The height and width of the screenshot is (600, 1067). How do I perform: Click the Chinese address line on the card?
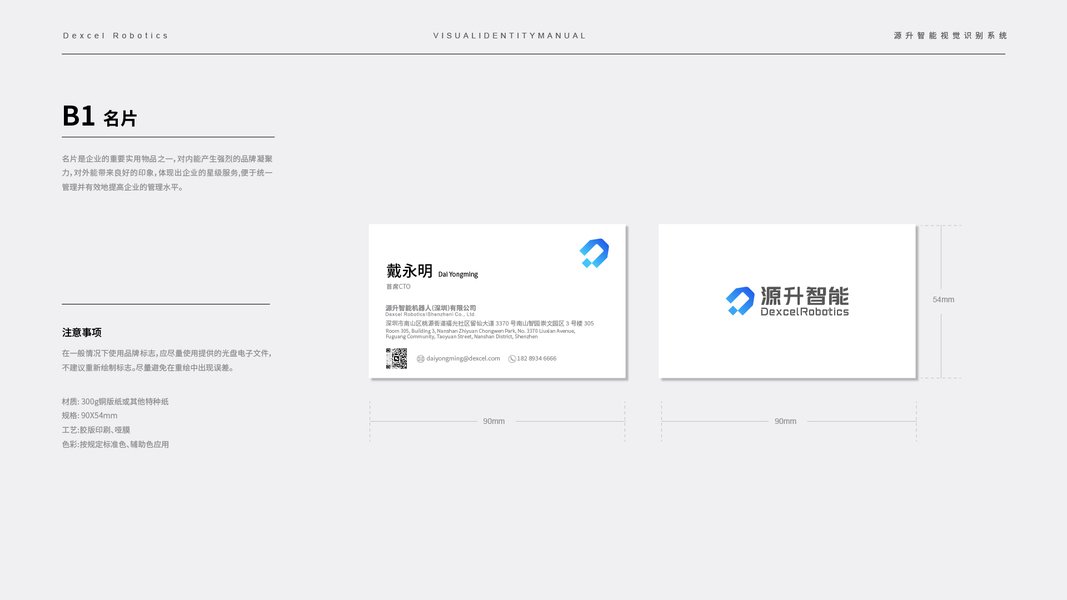click(x=489, y=323)
